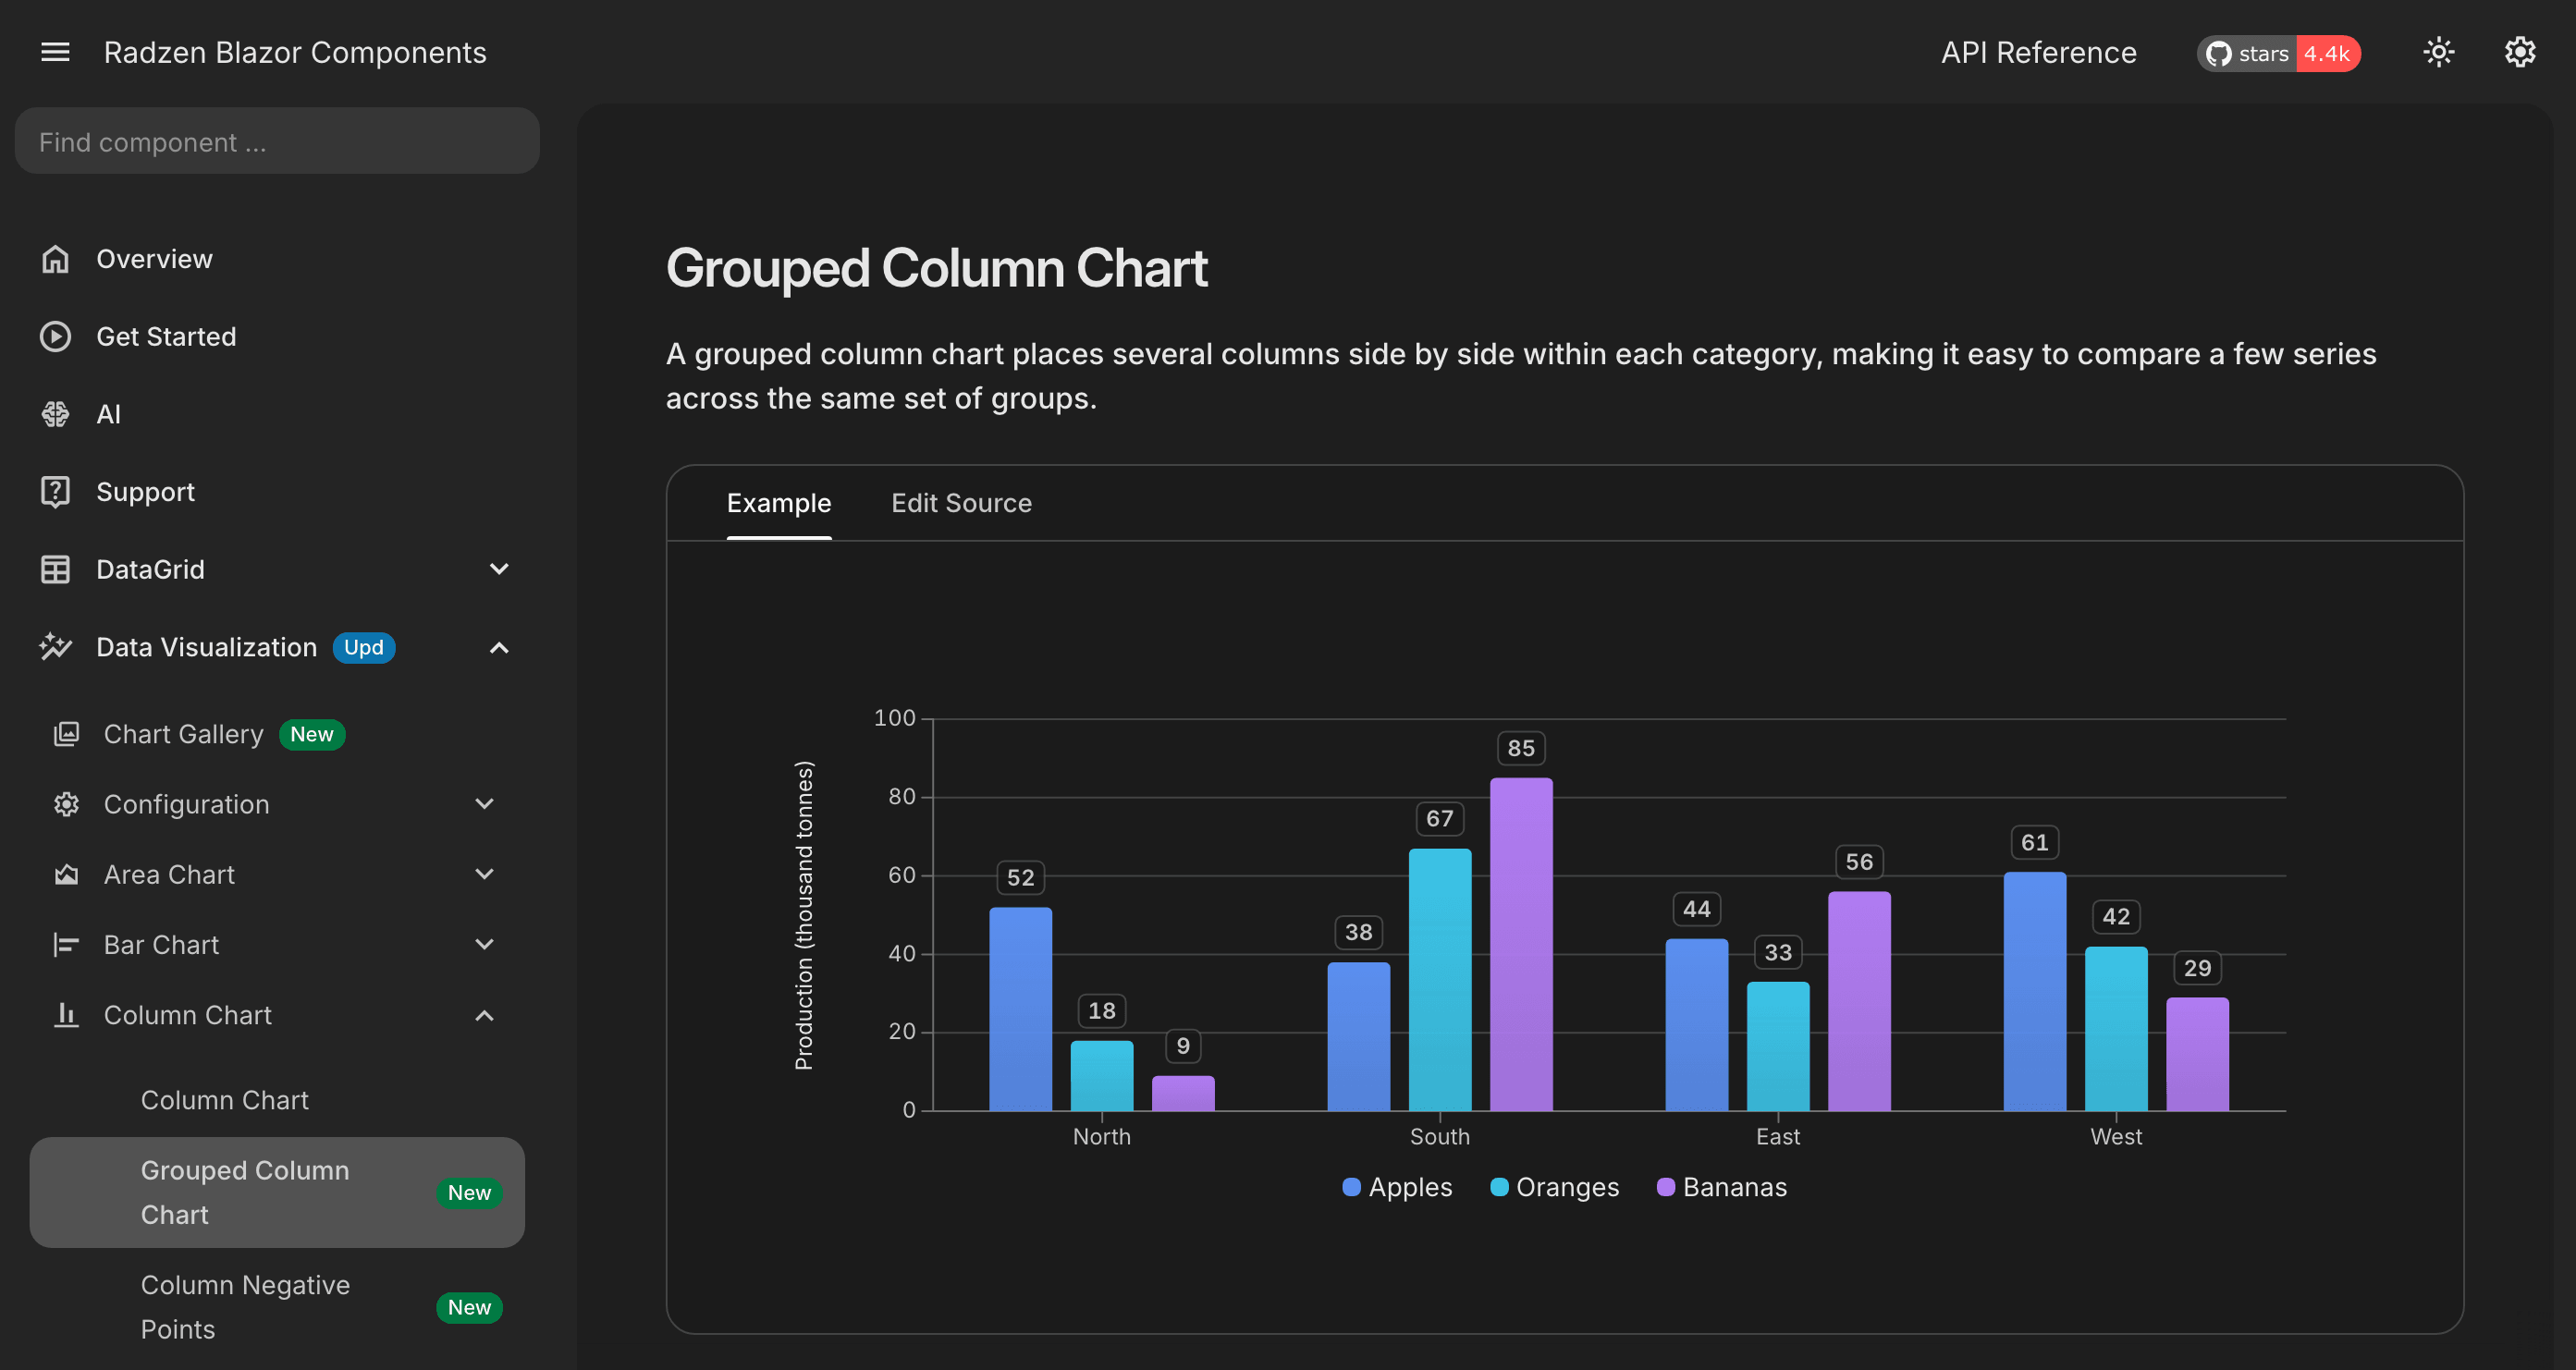
Task: Click the East Oranges bar labeled 33
Action: [1777, 1046]
